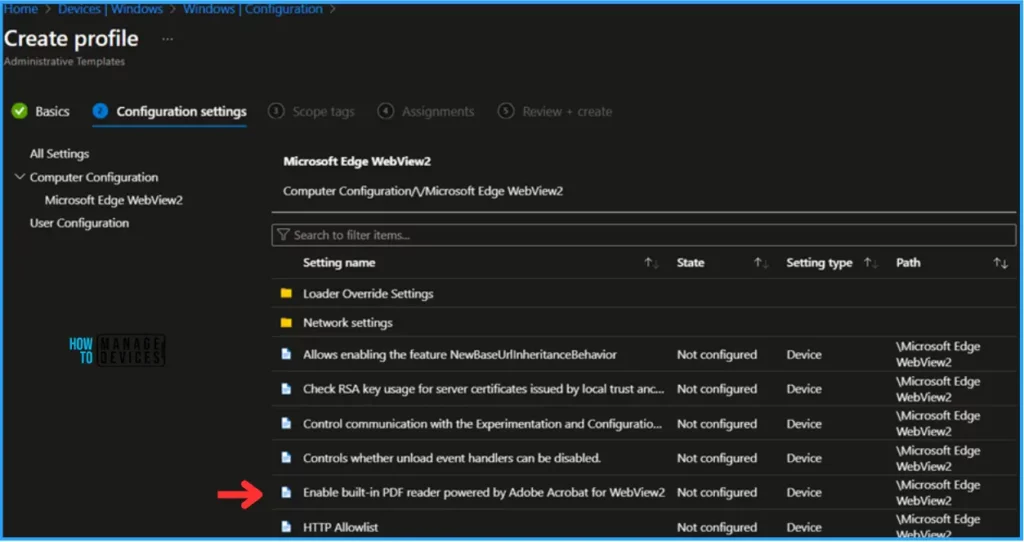The height and width of the screenshot is (542, 1024).
Task: Click the Scope tags step number icon
Action: (x=276, y=111)
